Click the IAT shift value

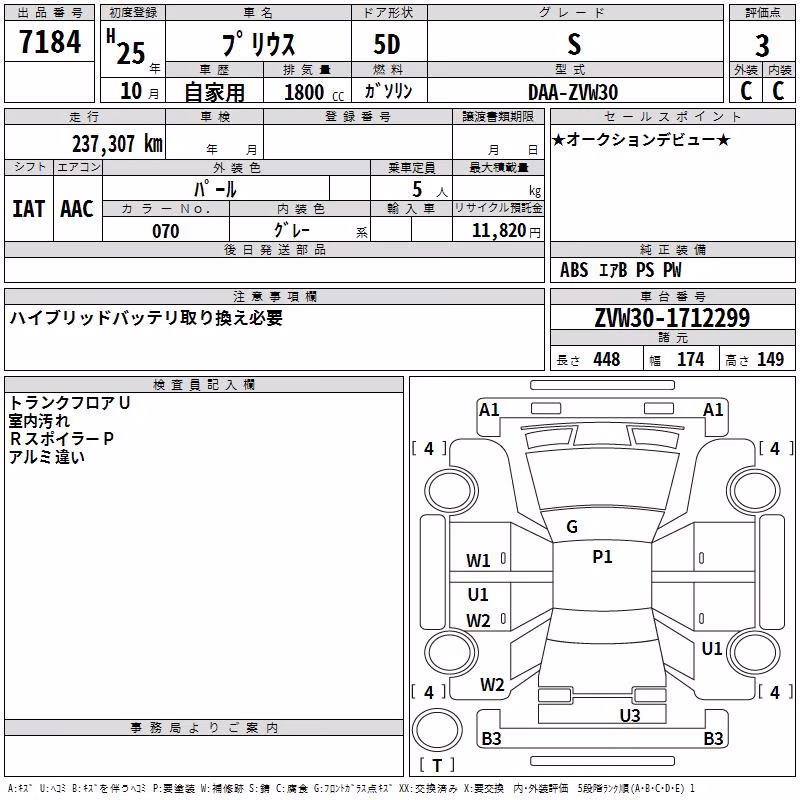pos(29,209)
